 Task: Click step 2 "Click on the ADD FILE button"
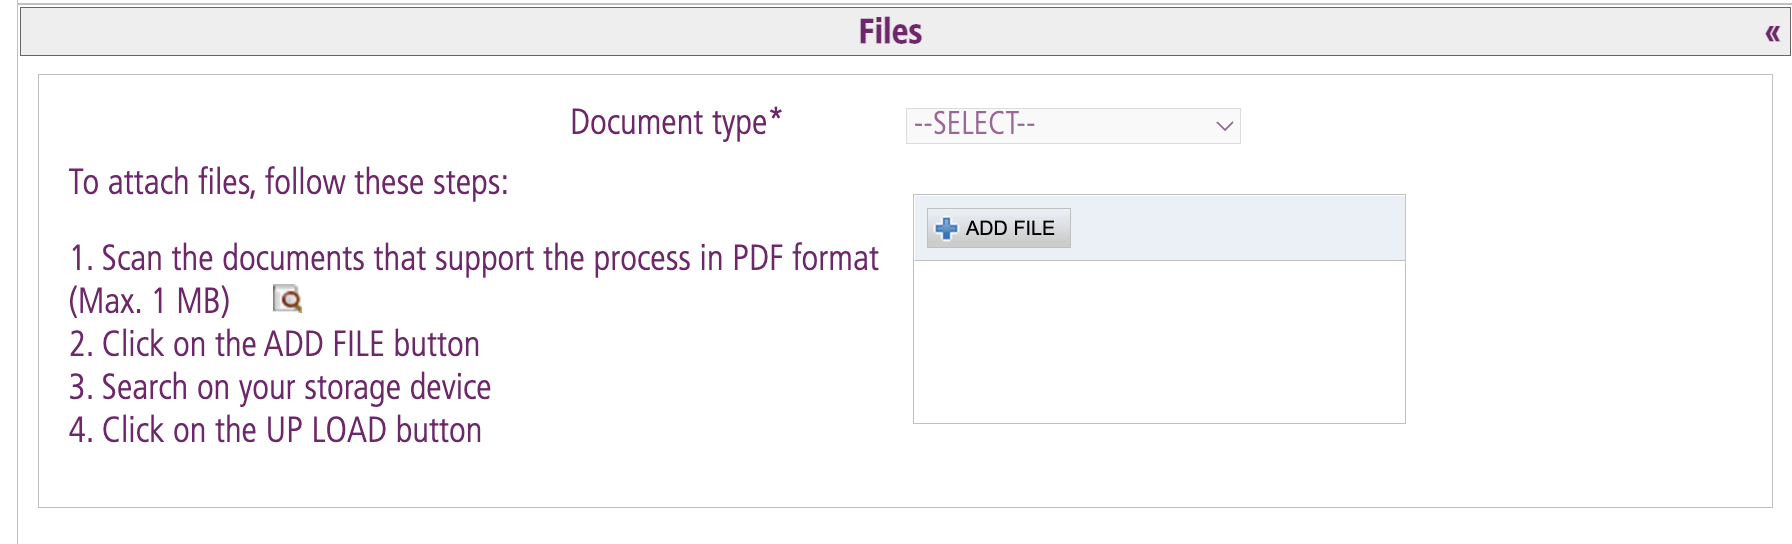pyautogui.click(x=274, y=344)
